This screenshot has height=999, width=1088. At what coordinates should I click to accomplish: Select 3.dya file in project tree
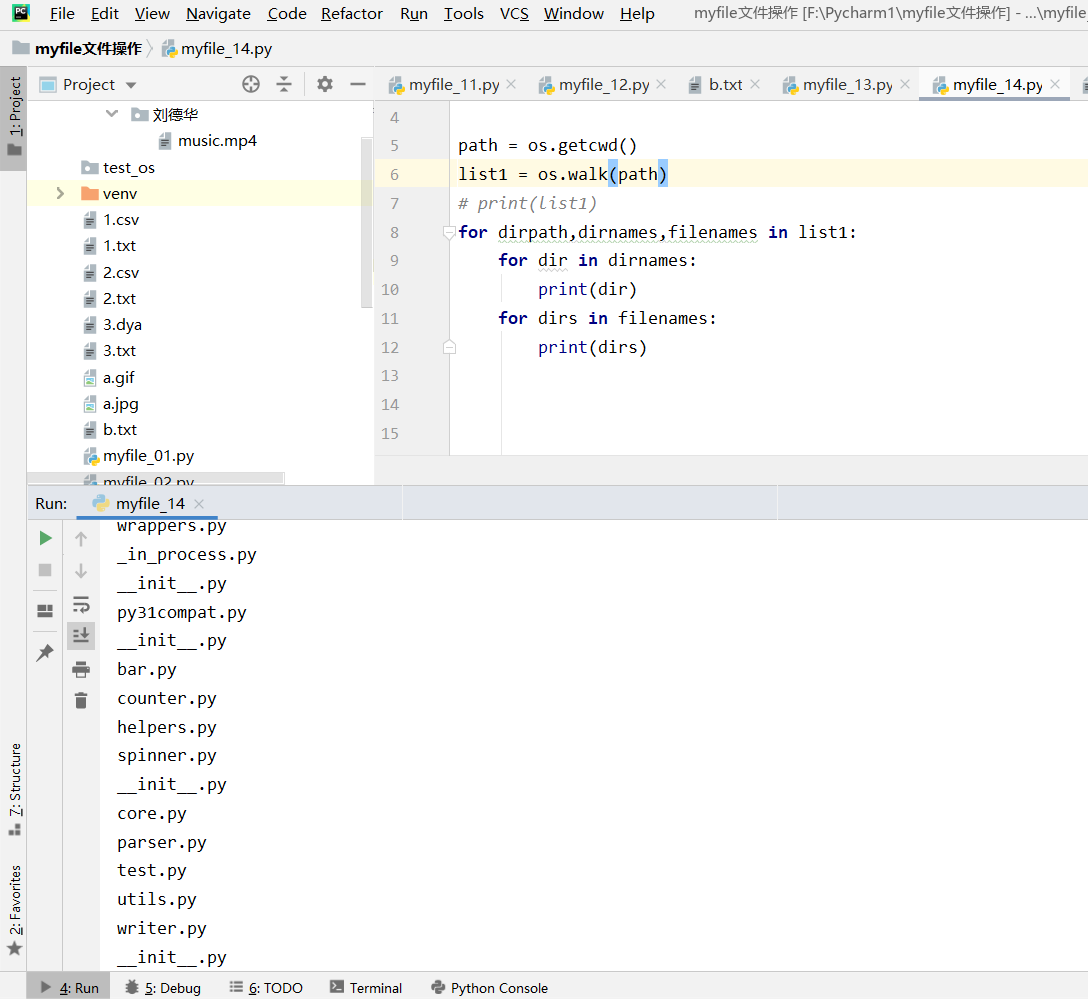[x=113, y=325]
